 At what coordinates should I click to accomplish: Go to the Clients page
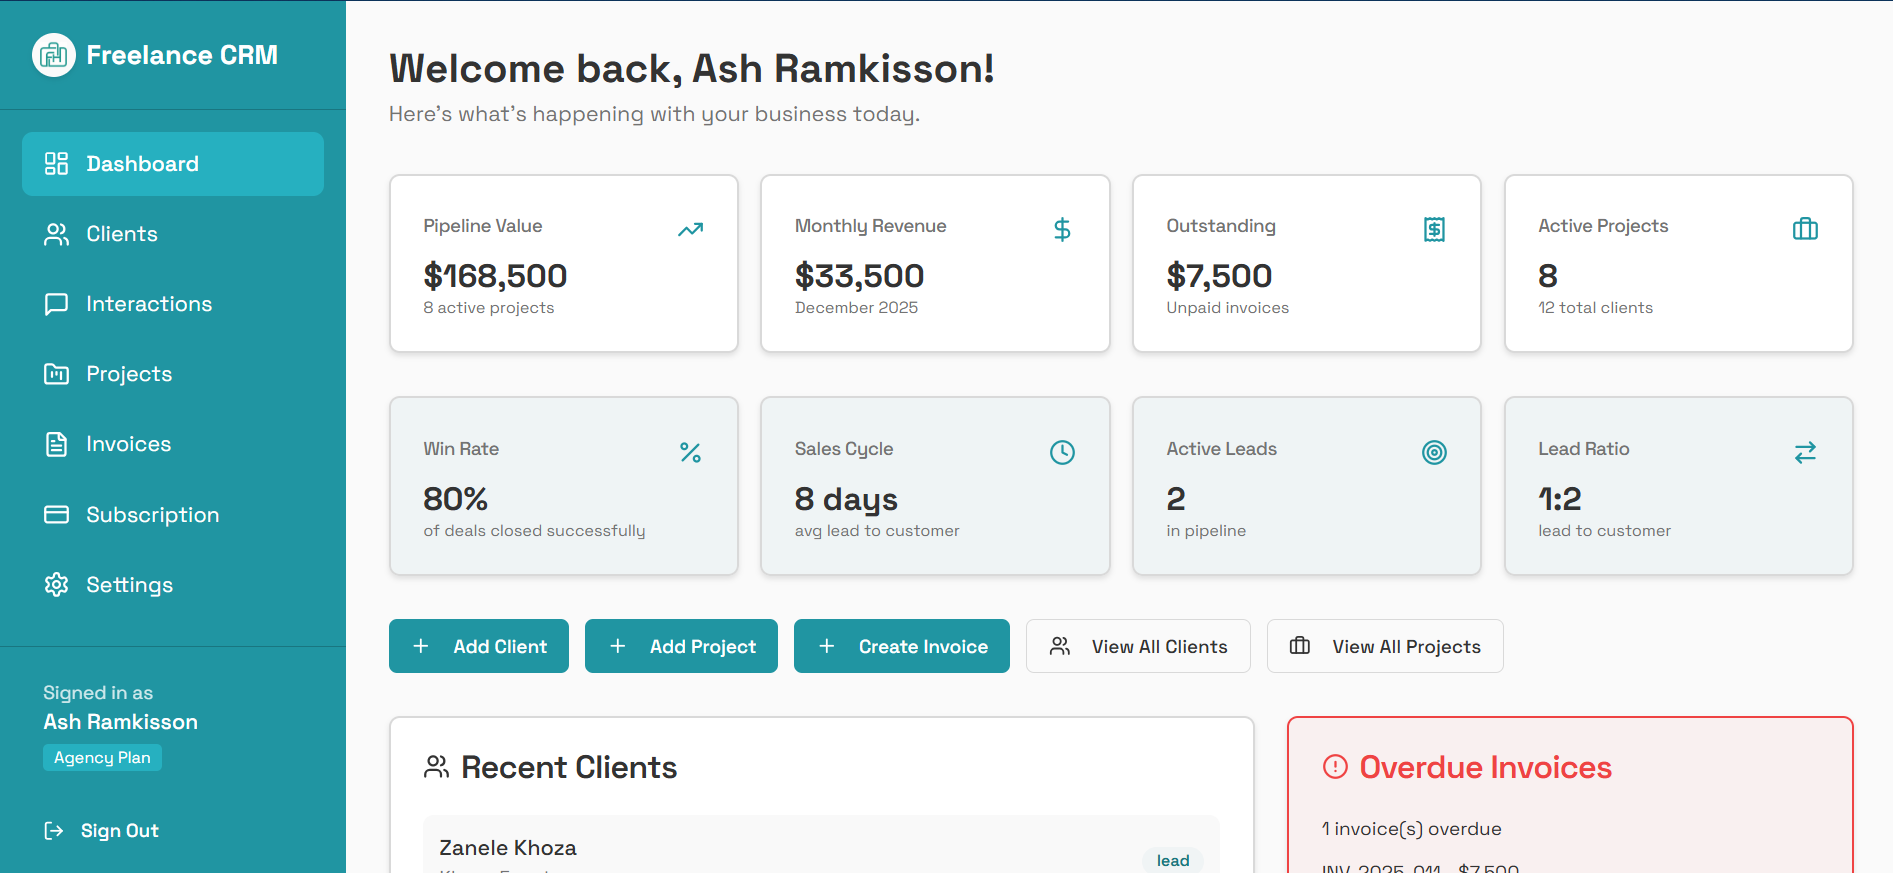pos(173,234)
